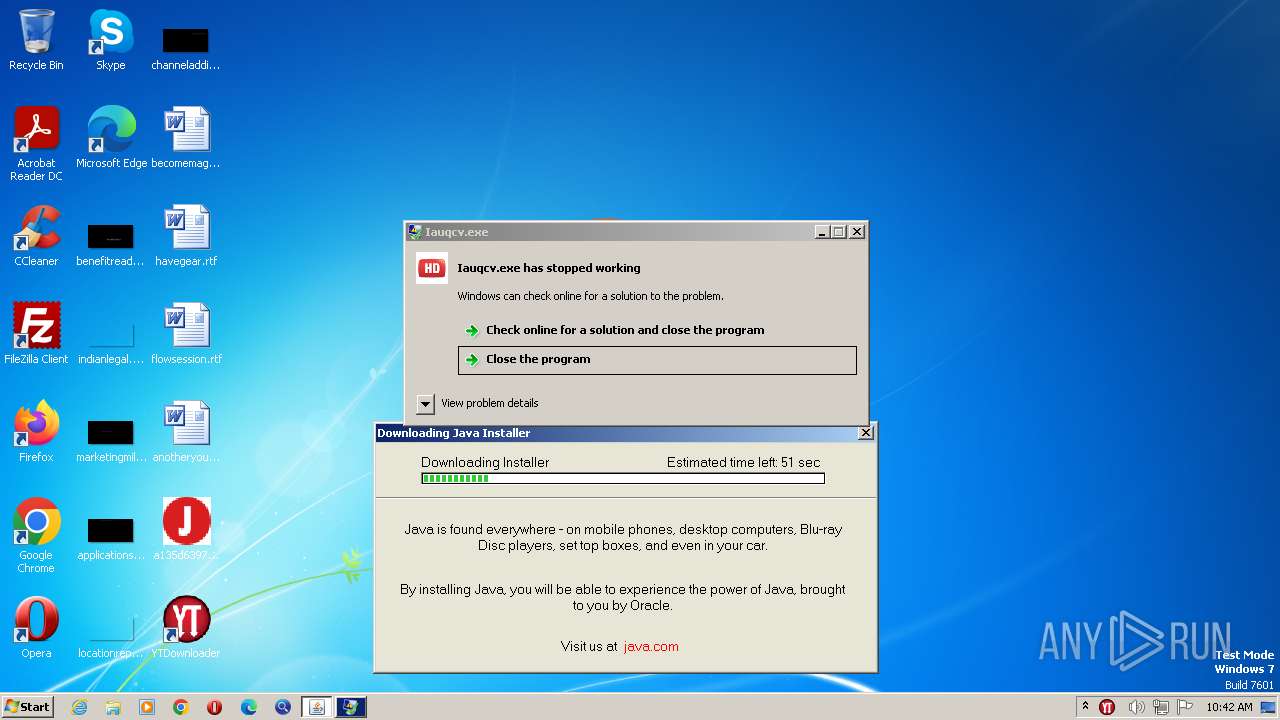Open Google Chrome desktop shortcut
The image size is (1280, 720).
click(36, 535)
